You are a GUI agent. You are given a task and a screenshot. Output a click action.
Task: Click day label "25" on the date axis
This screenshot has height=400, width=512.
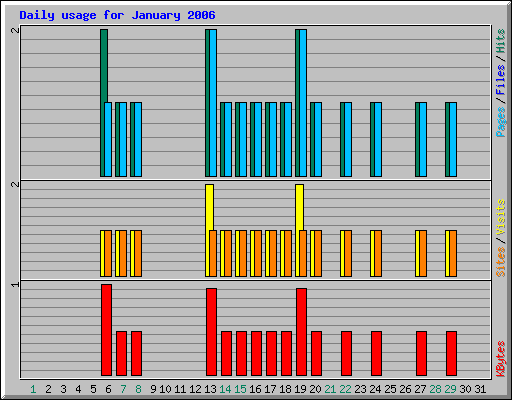point(390,389)
